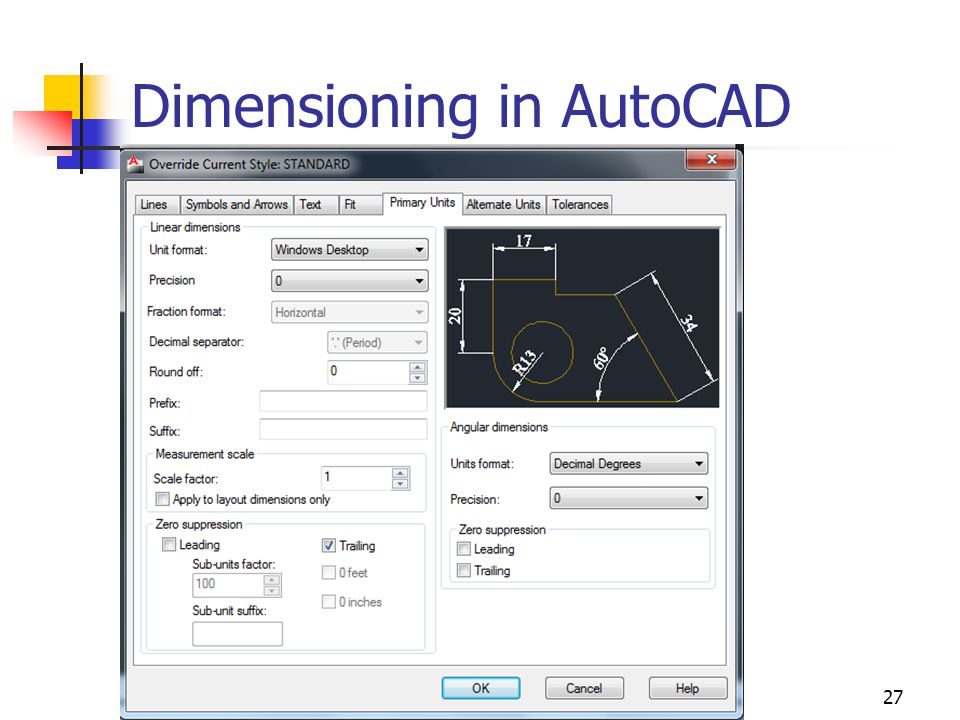This screenshot has height=720, width=960.
Task: Open the Unit format dropdown
Action: (350, 250)
